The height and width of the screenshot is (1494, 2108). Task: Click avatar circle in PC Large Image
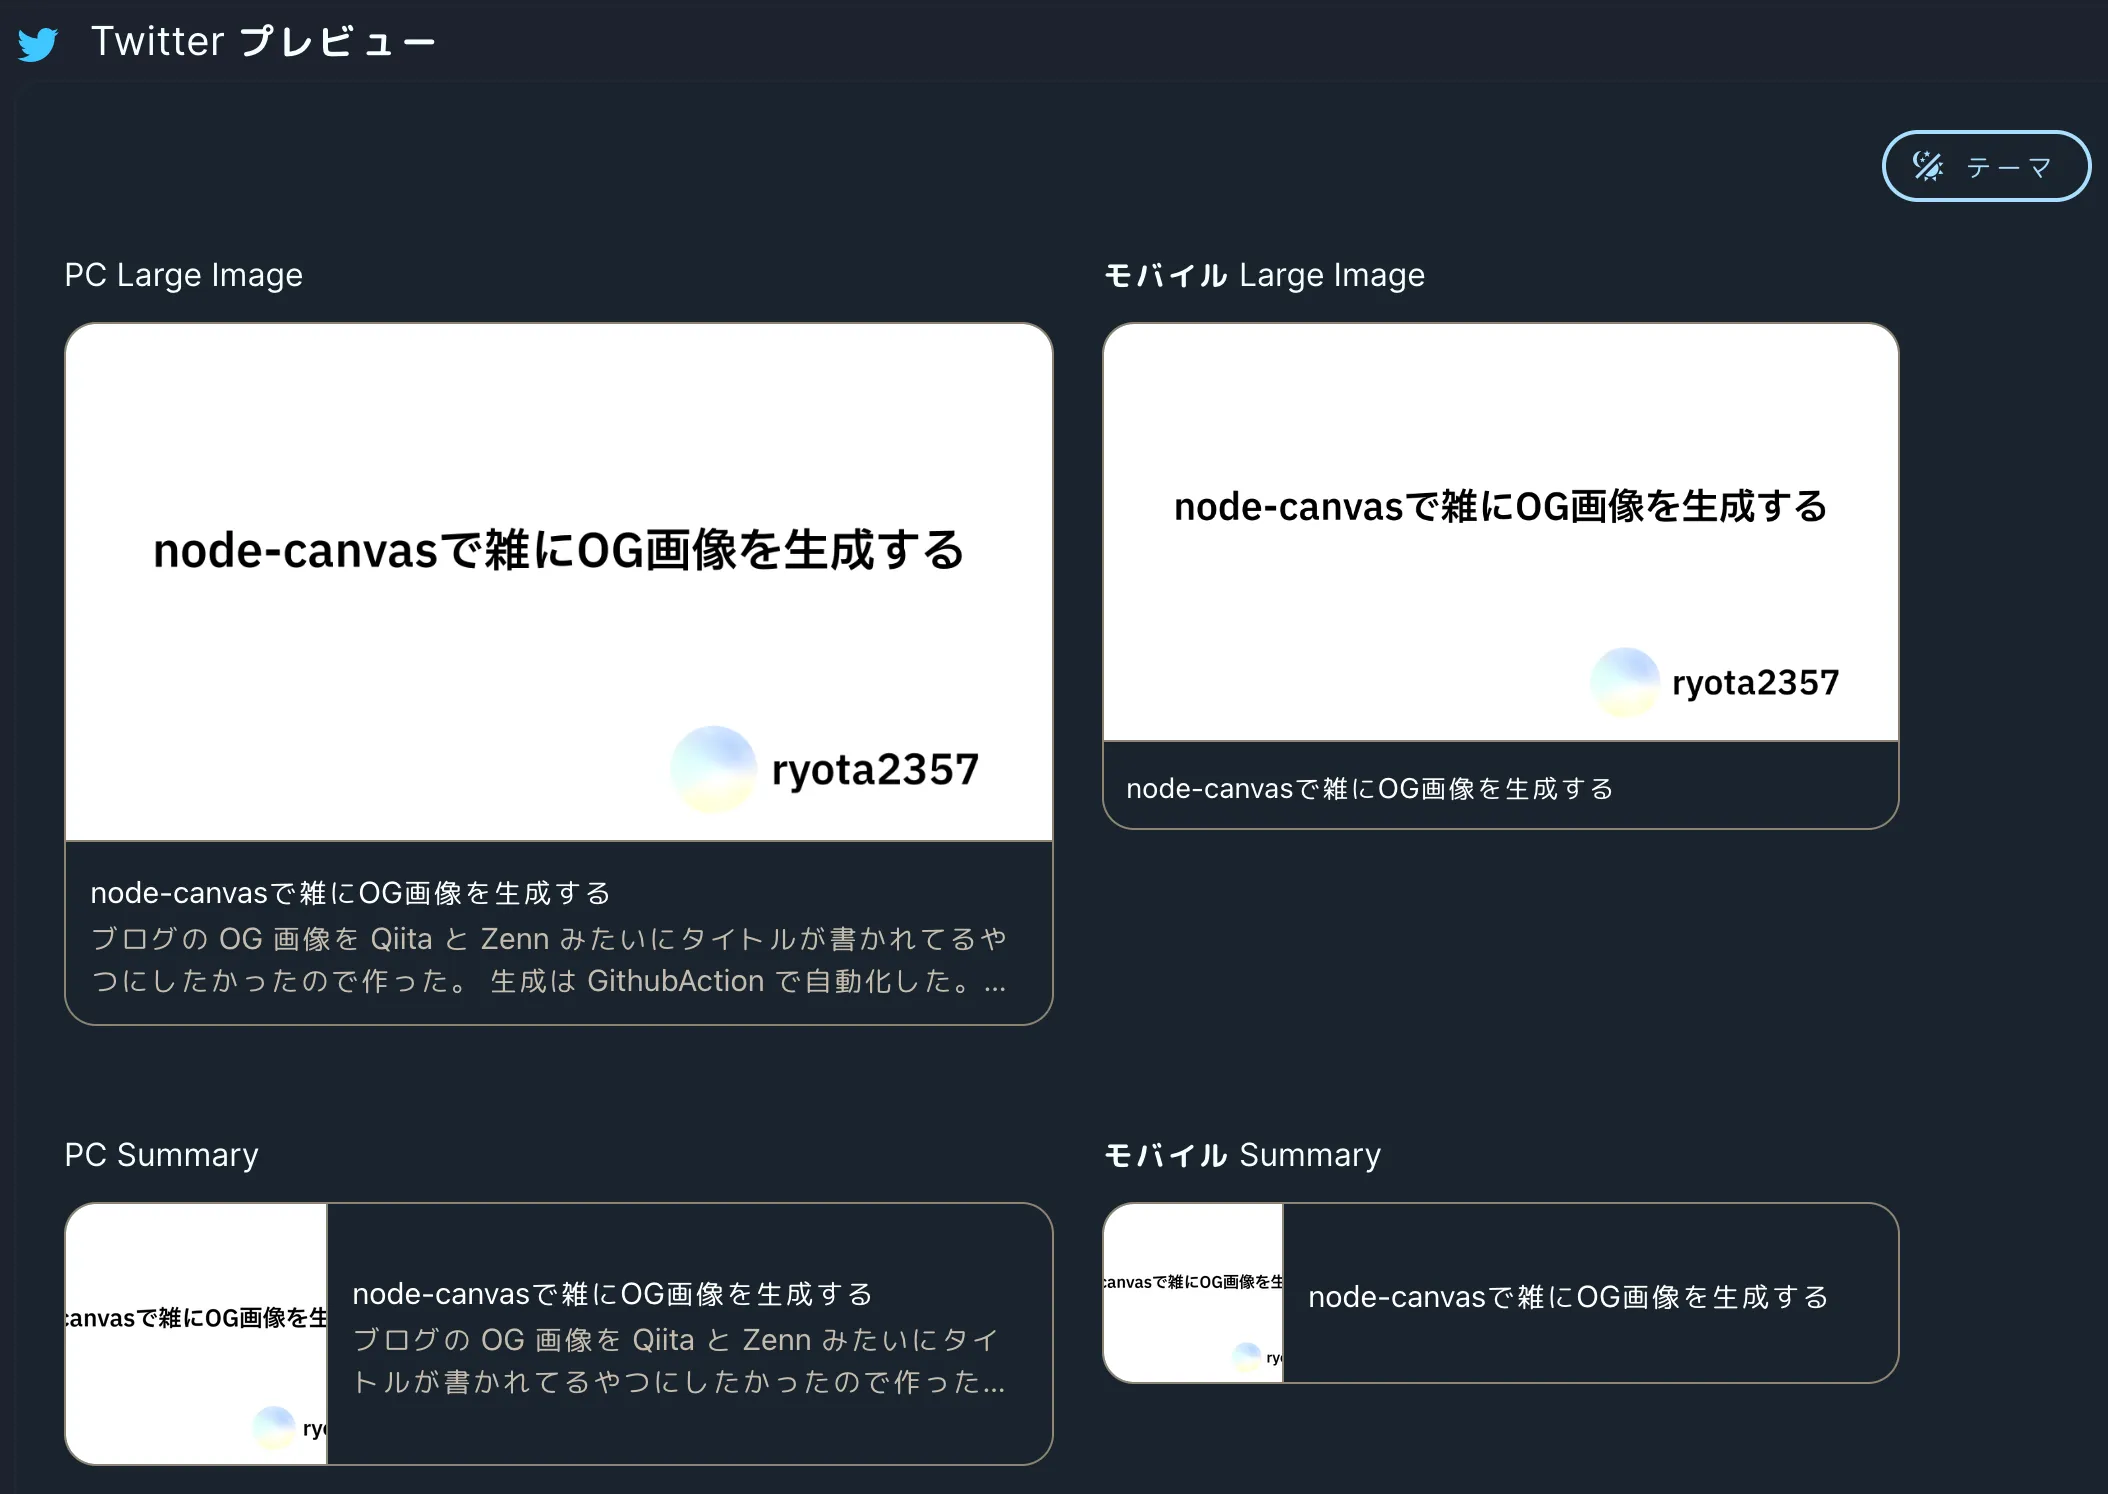[x=713, y=768]
